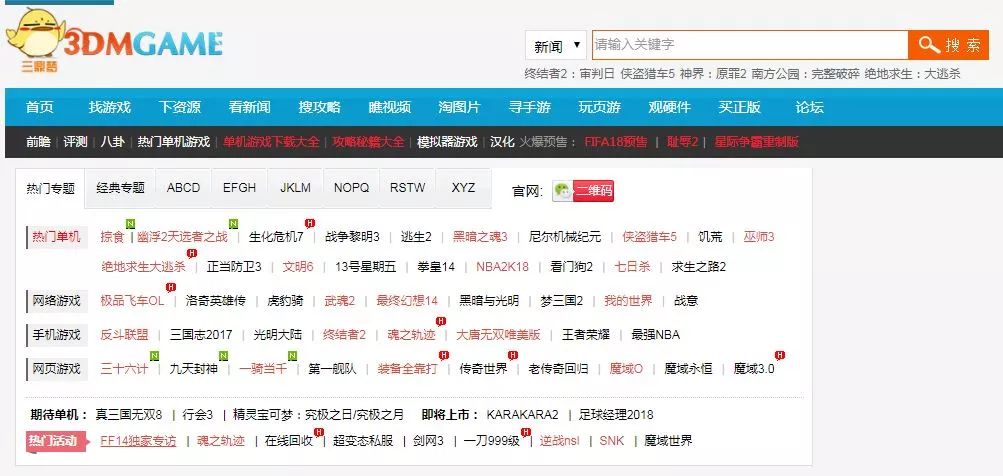Click the 手机游戏 category label

[56, 335]
